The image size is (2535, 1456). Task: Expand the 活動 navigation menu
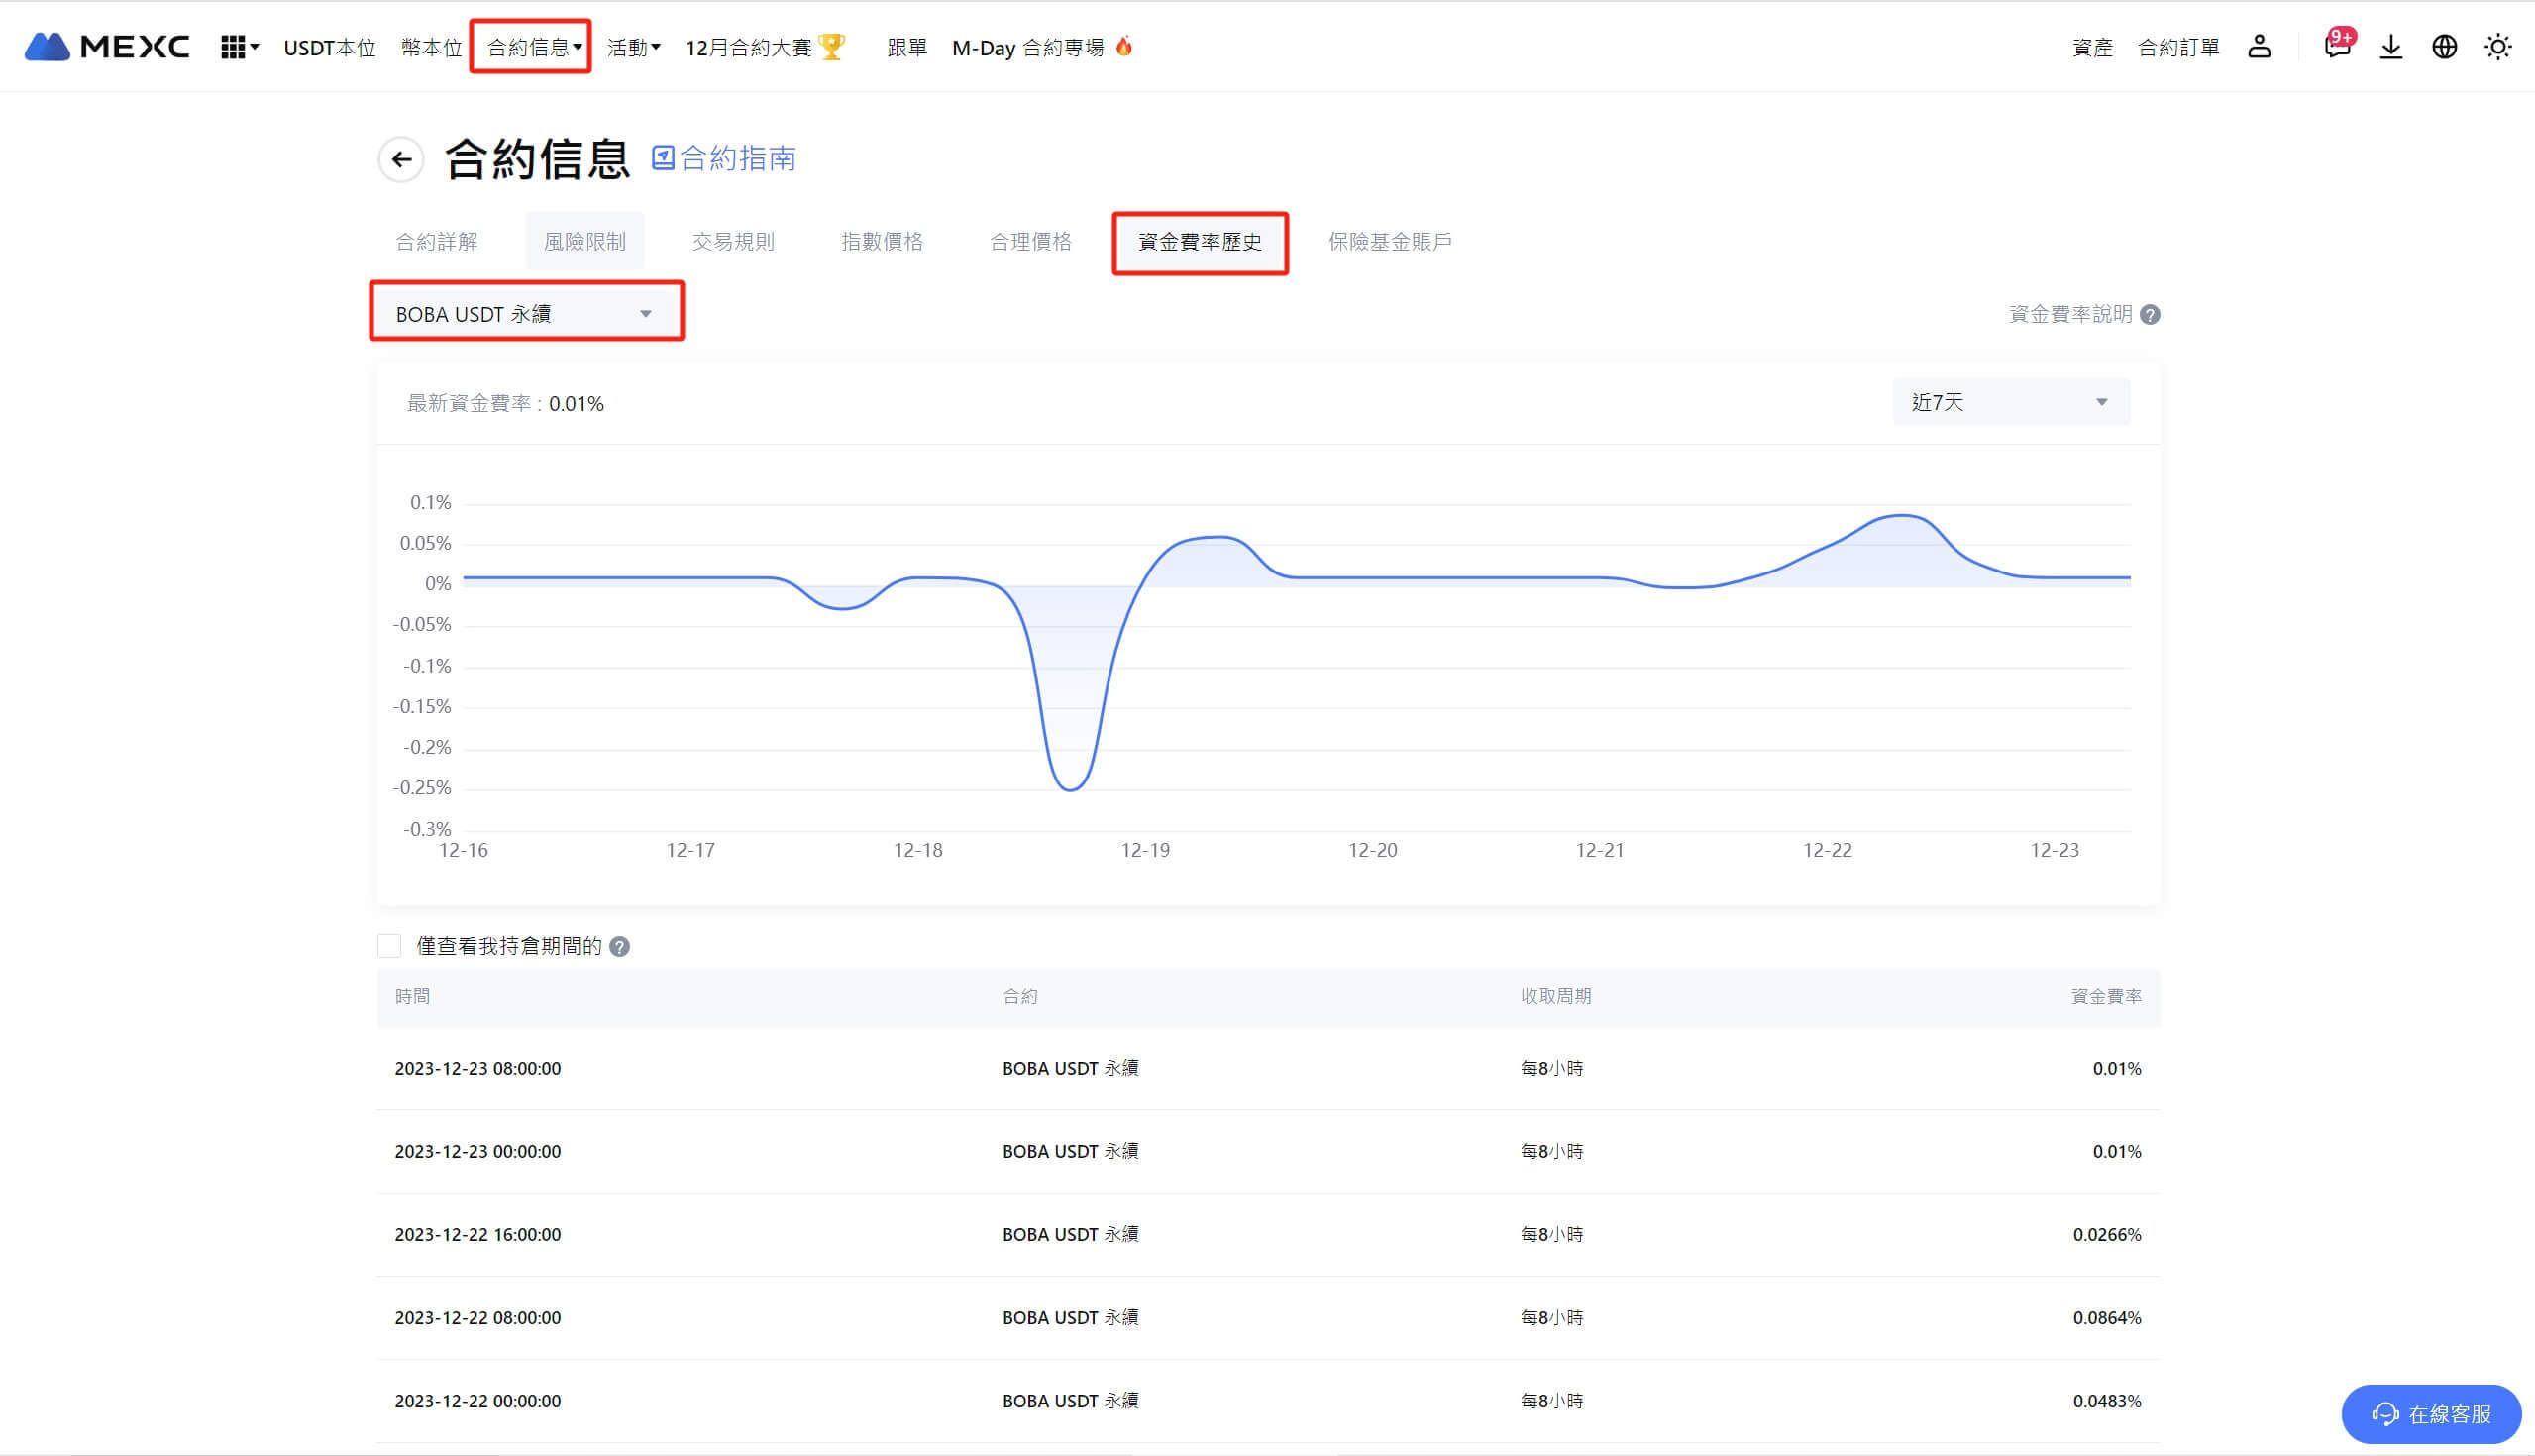tap(633, 47)
